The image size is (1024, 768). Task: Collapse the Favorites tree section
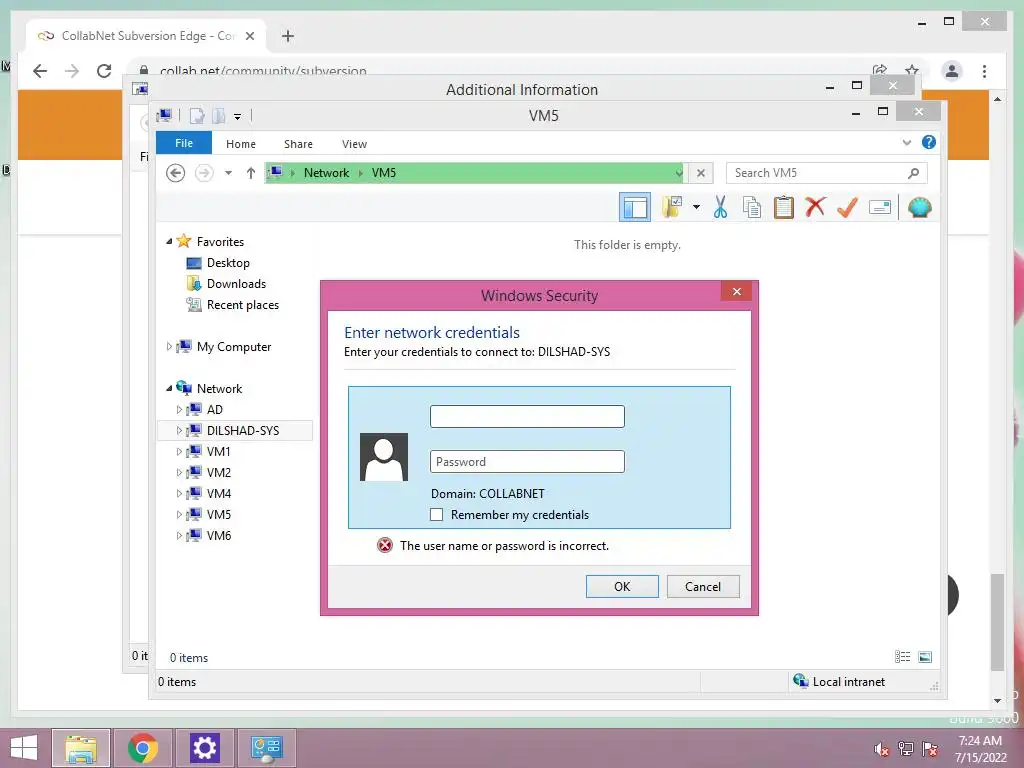tap(169, 242)
